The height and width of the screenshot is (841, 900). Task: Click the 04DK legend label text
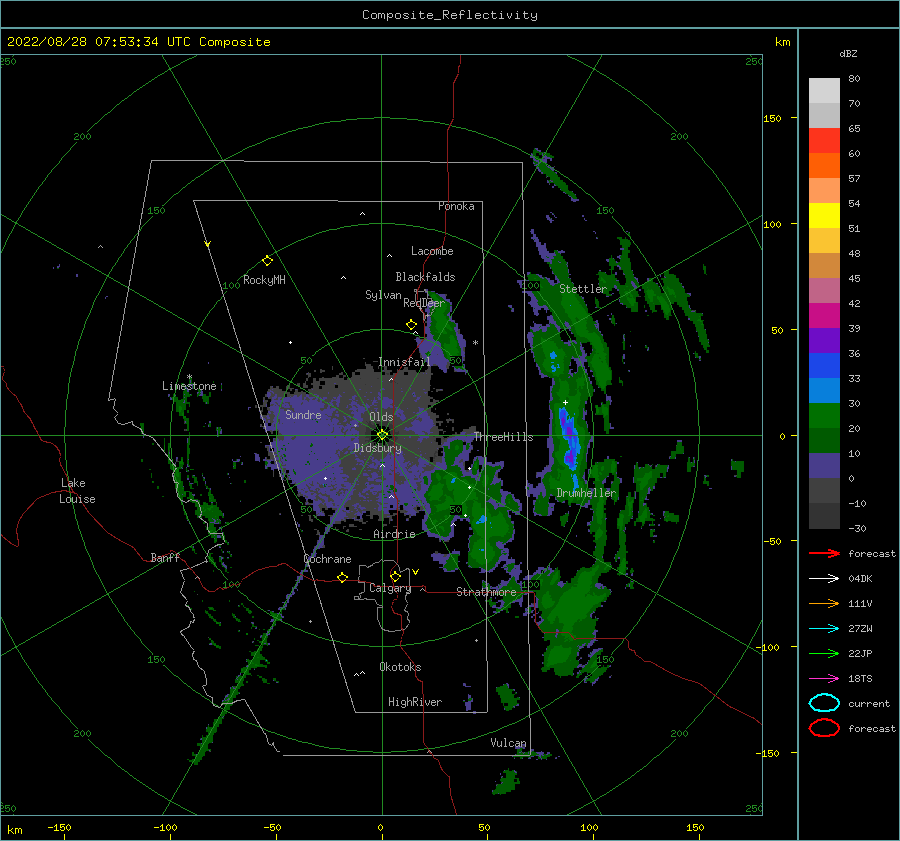[860, 578]
